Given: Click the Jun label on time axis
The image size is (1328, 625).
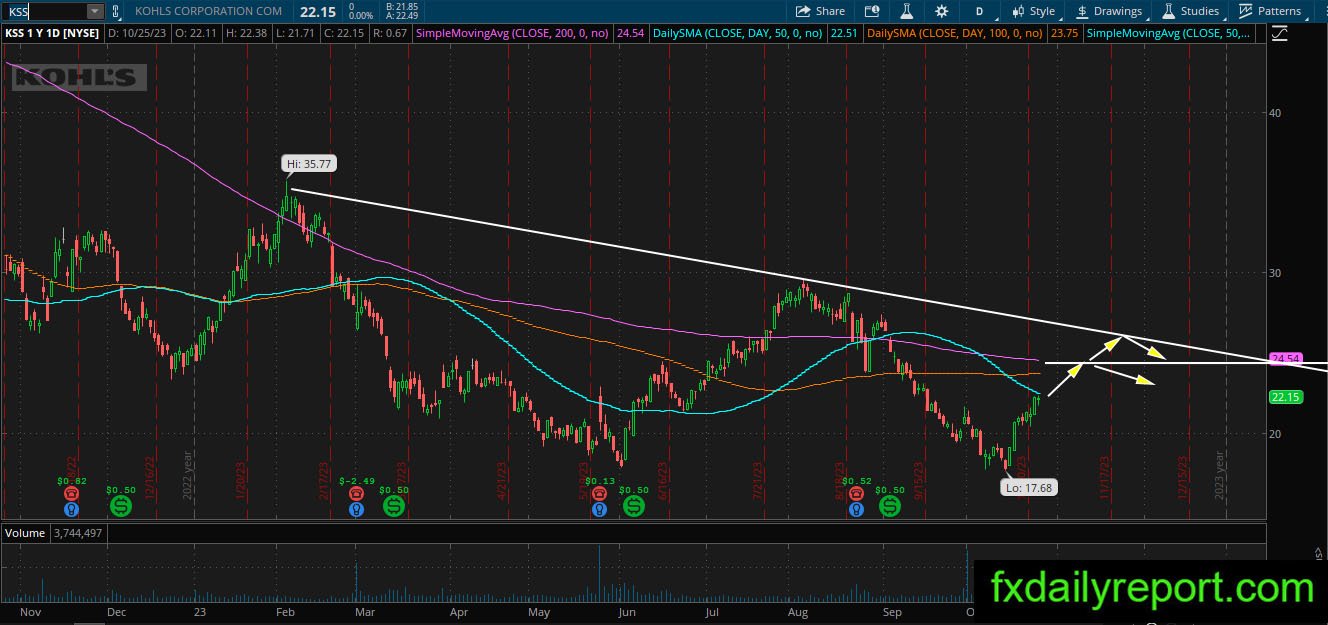Looking at the screenshot, I should tap(625, 612).
